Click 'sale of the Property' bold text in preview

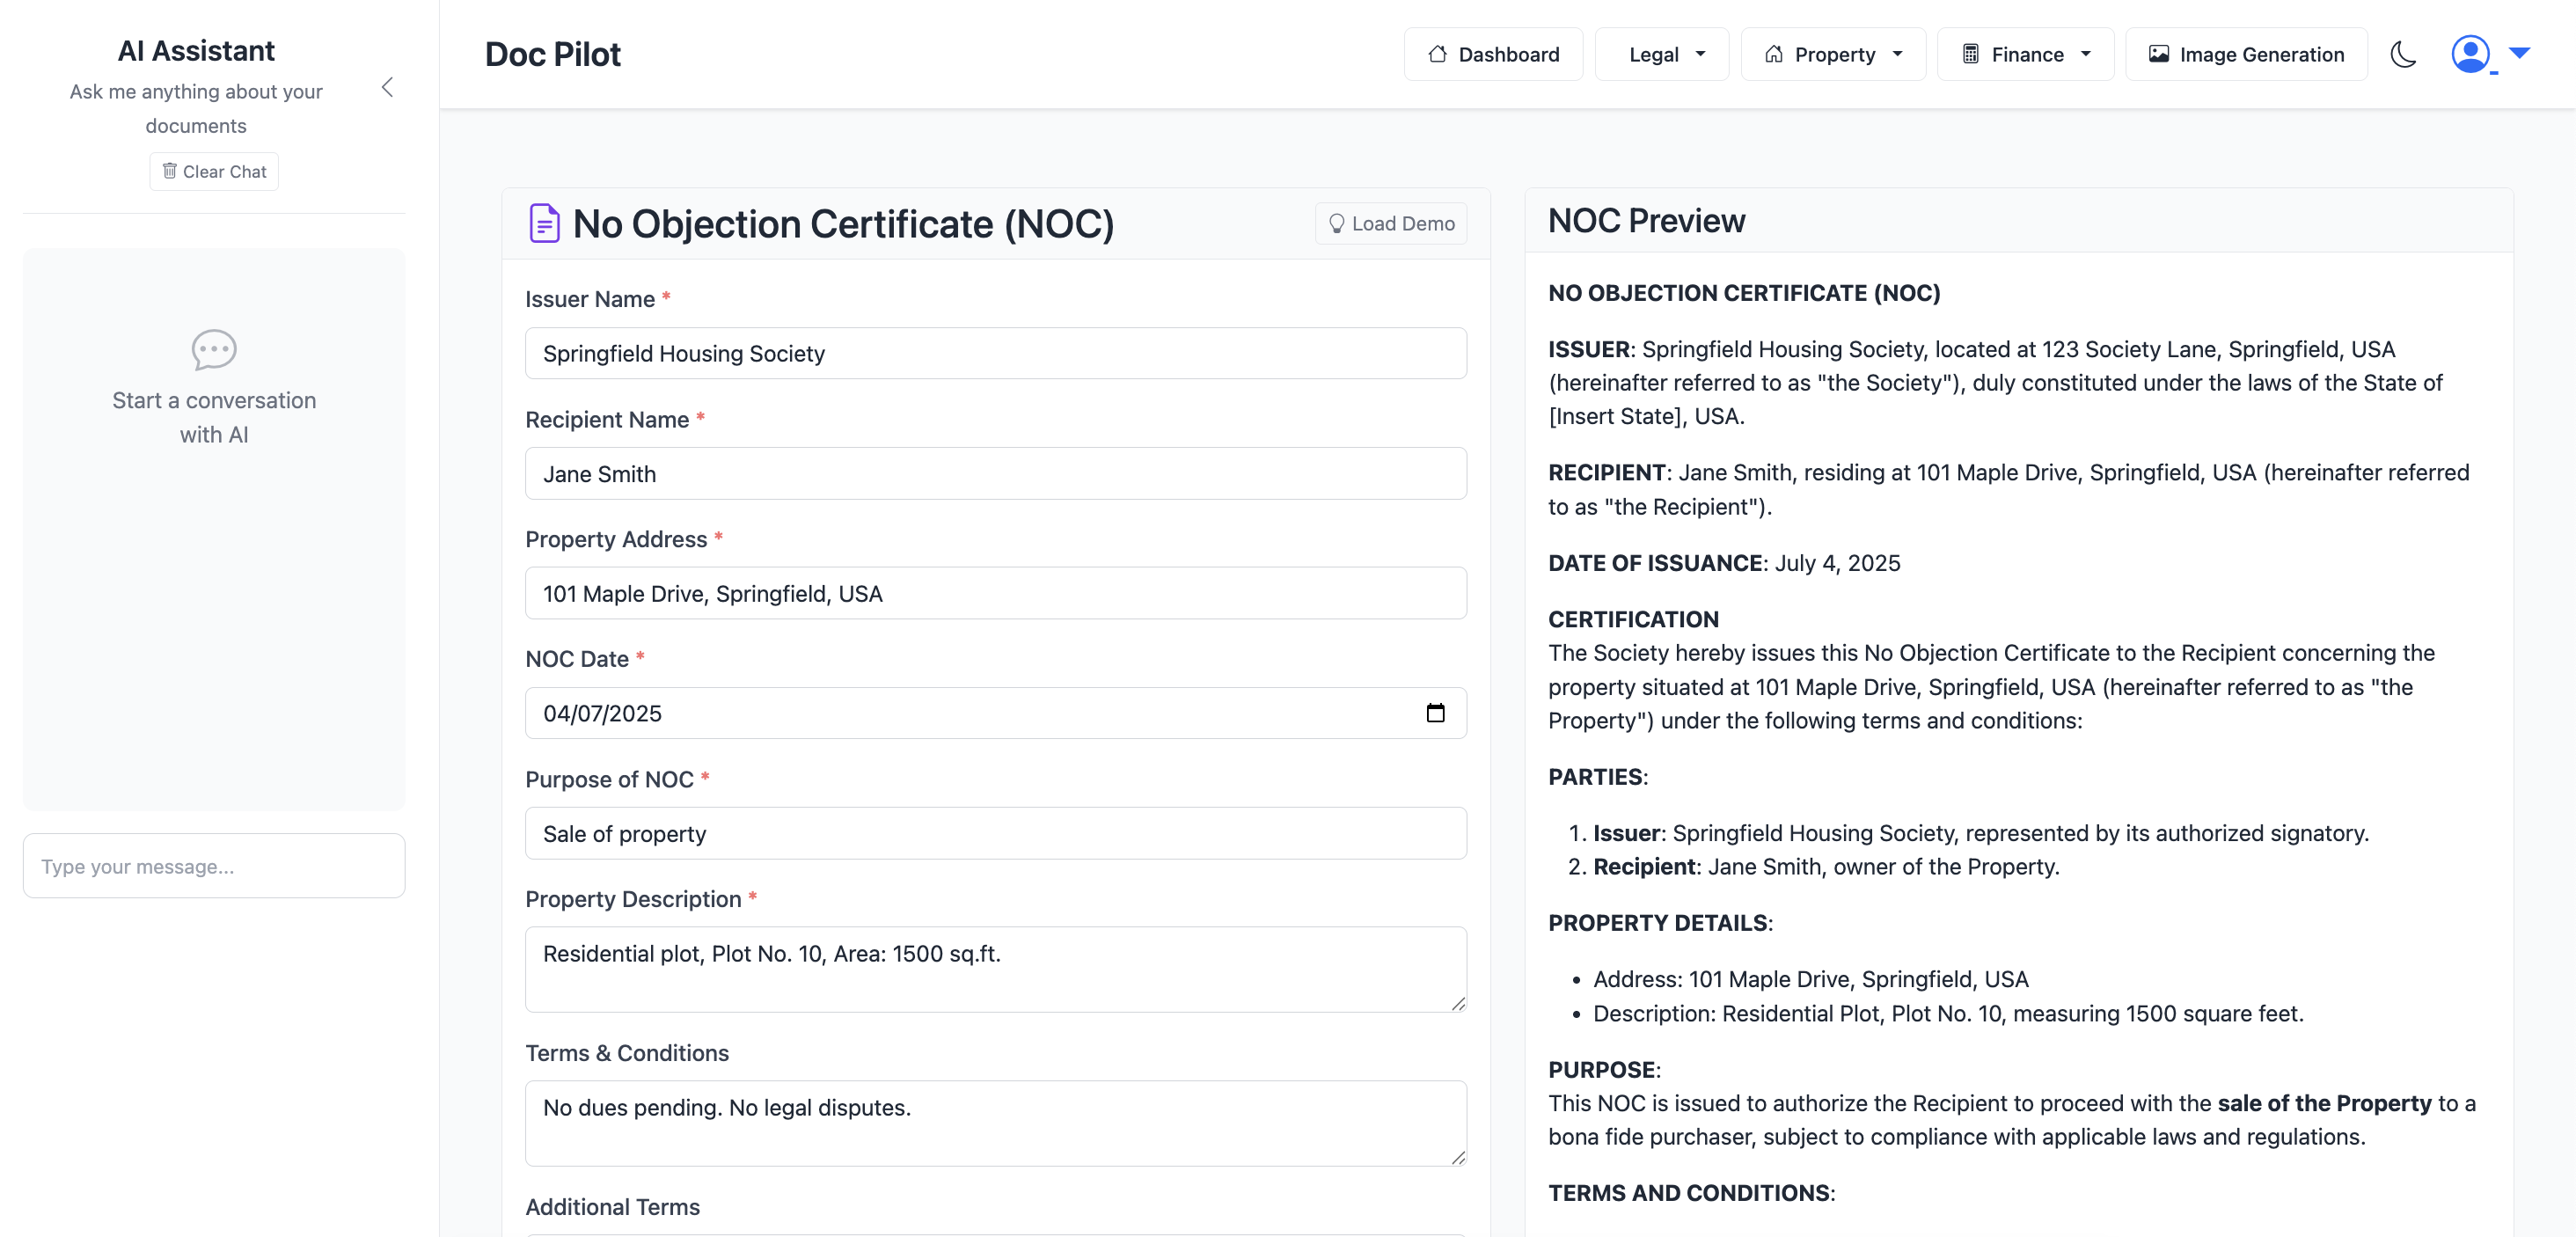click(x=2324, y=1103)
